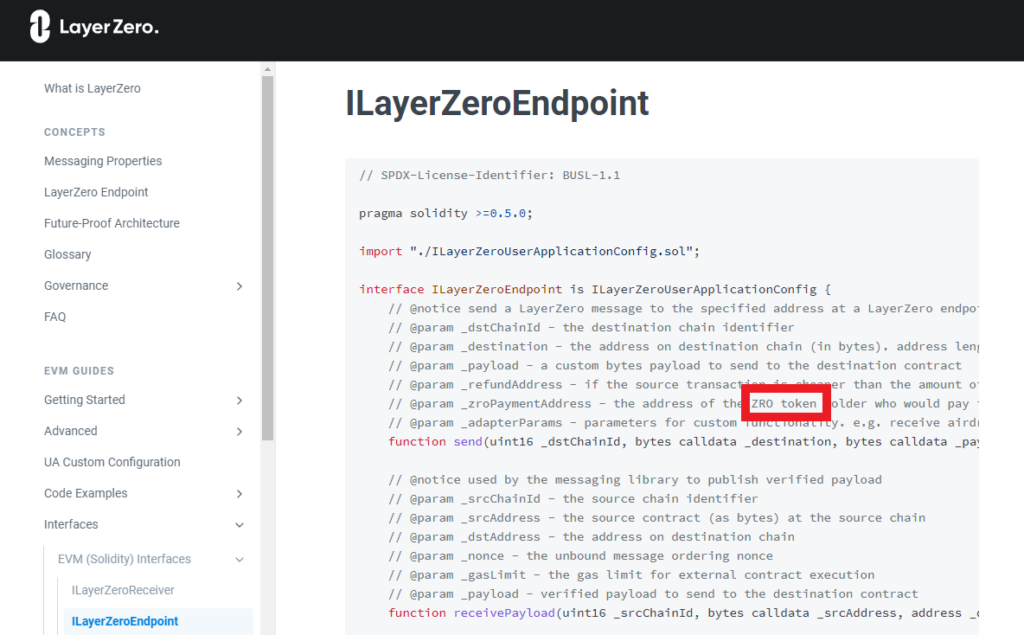Click the Getting Started sidebar label
This screenshot has width=1024, height=635.
pyautogui.click(x=84, y=400)
